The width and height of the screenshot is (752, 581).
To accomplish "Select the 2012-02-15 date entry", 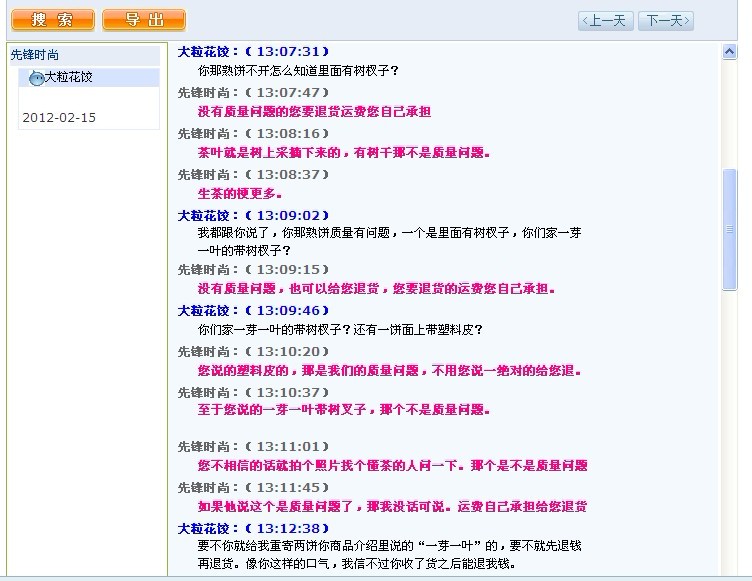I will click(59, 117).
